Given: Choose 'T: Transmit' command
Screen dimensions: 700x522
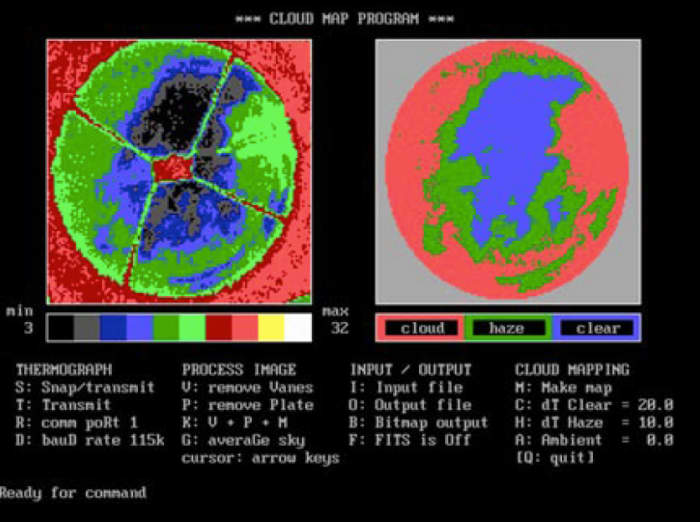Looking at the screenshot, I should coord(63,405).
